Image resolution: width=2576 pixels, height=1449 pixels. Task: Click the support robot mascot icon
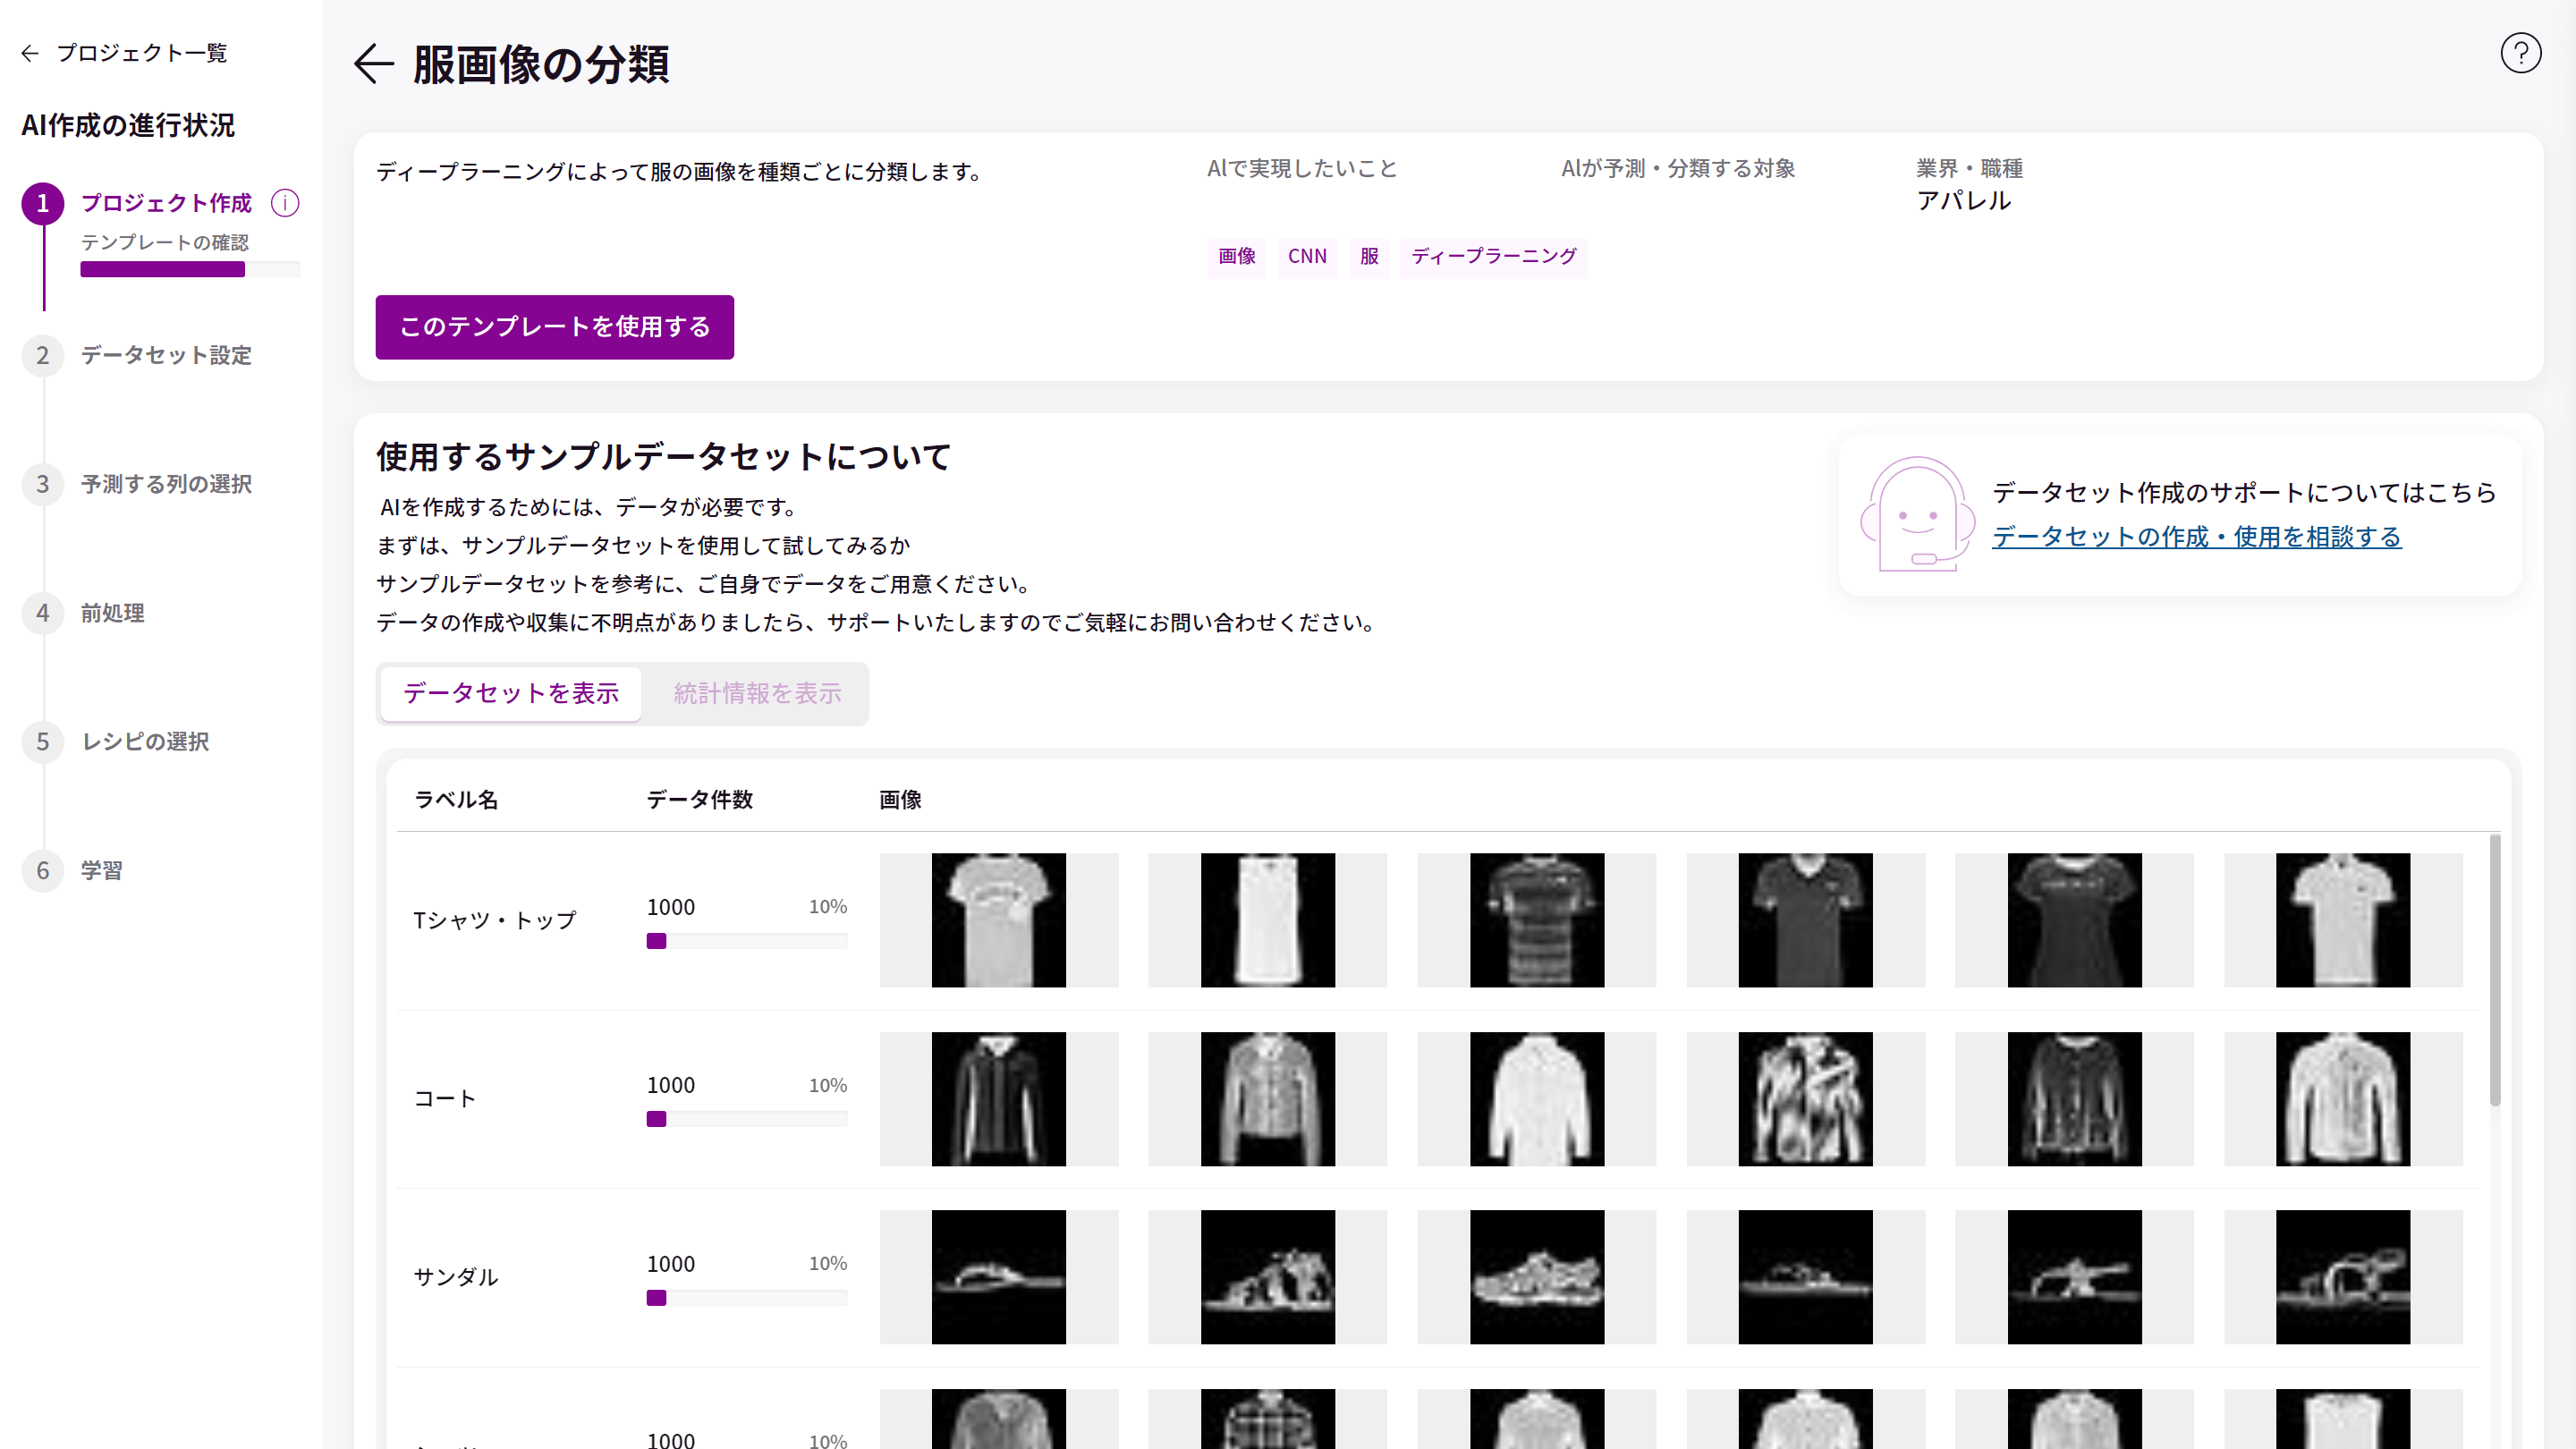tap(1916, 514)
